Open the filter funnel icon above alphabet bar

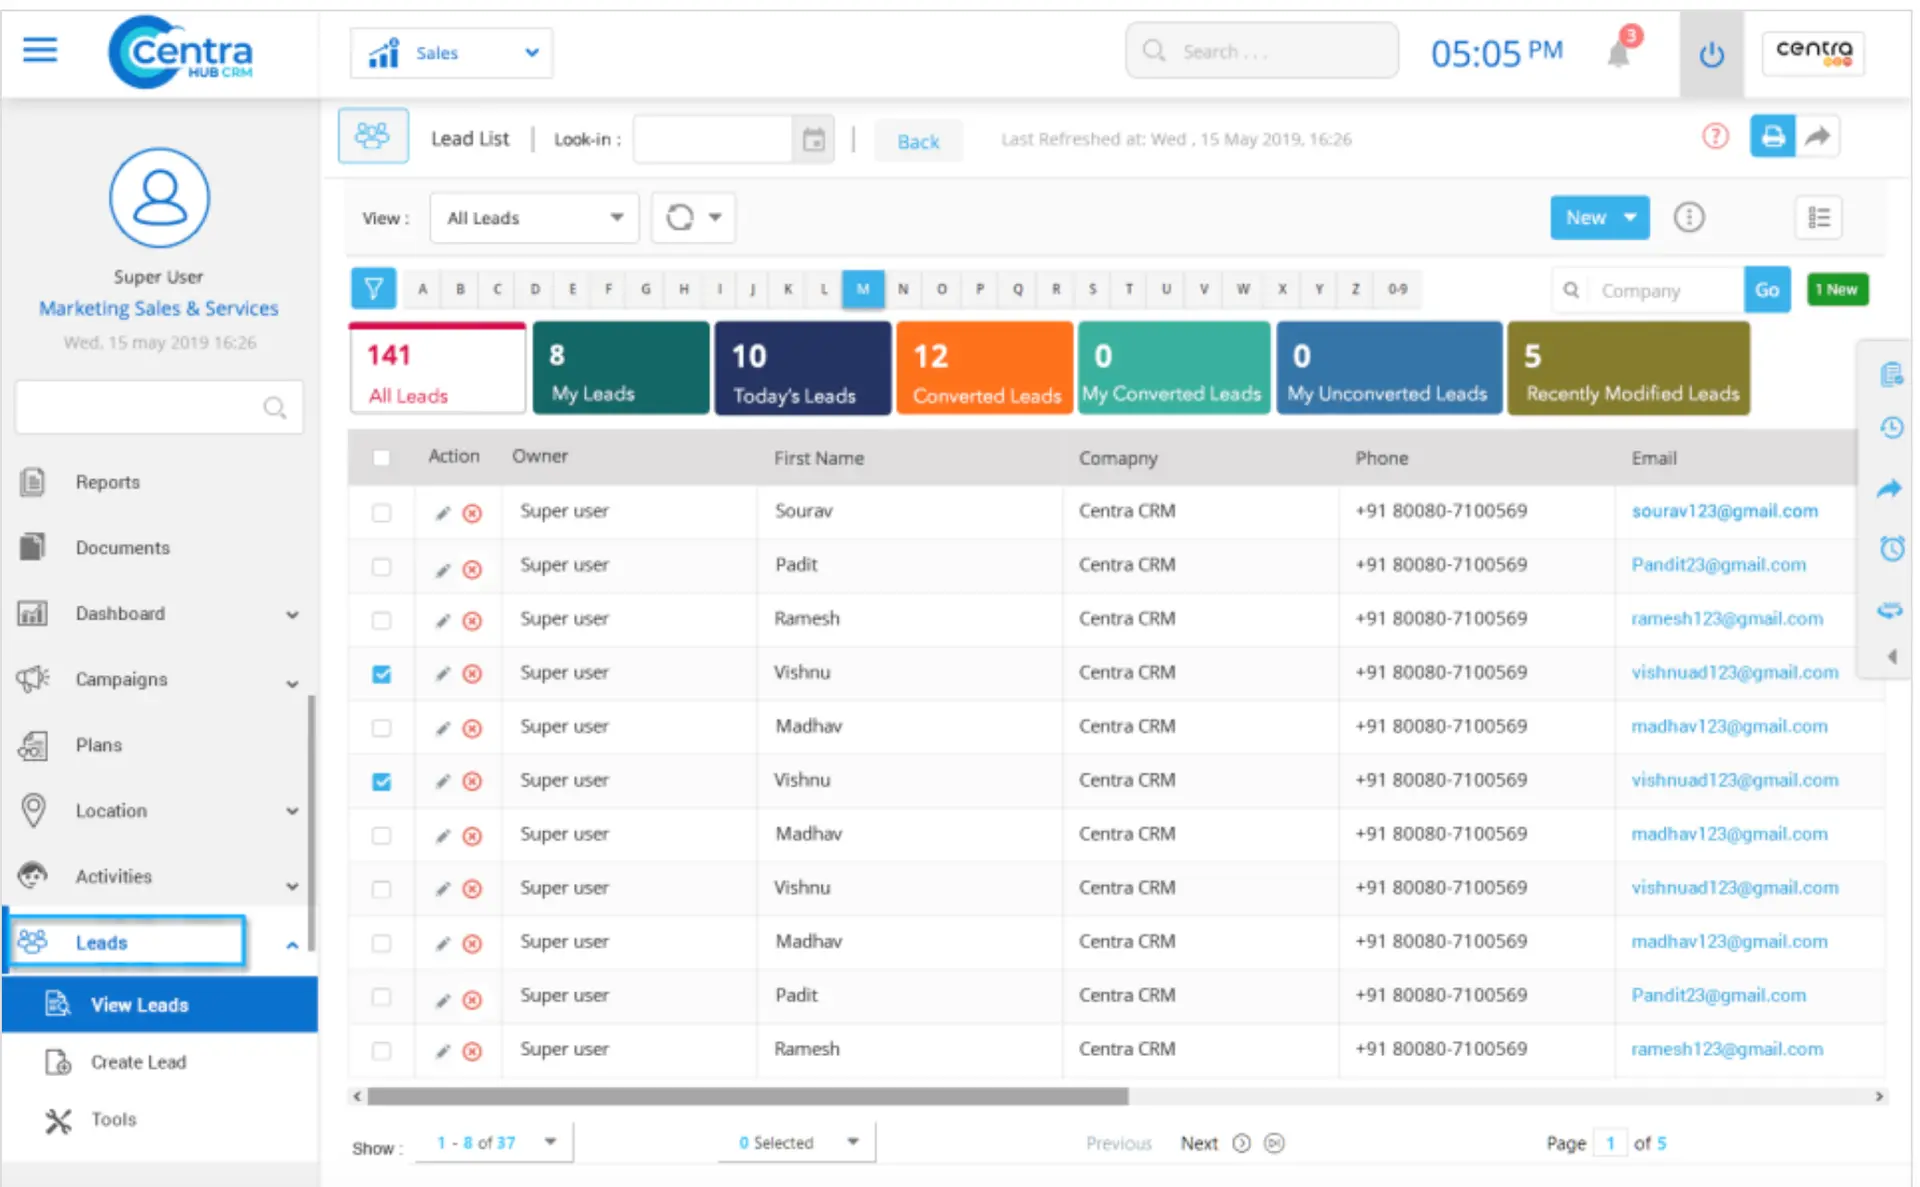click(373, 288)
